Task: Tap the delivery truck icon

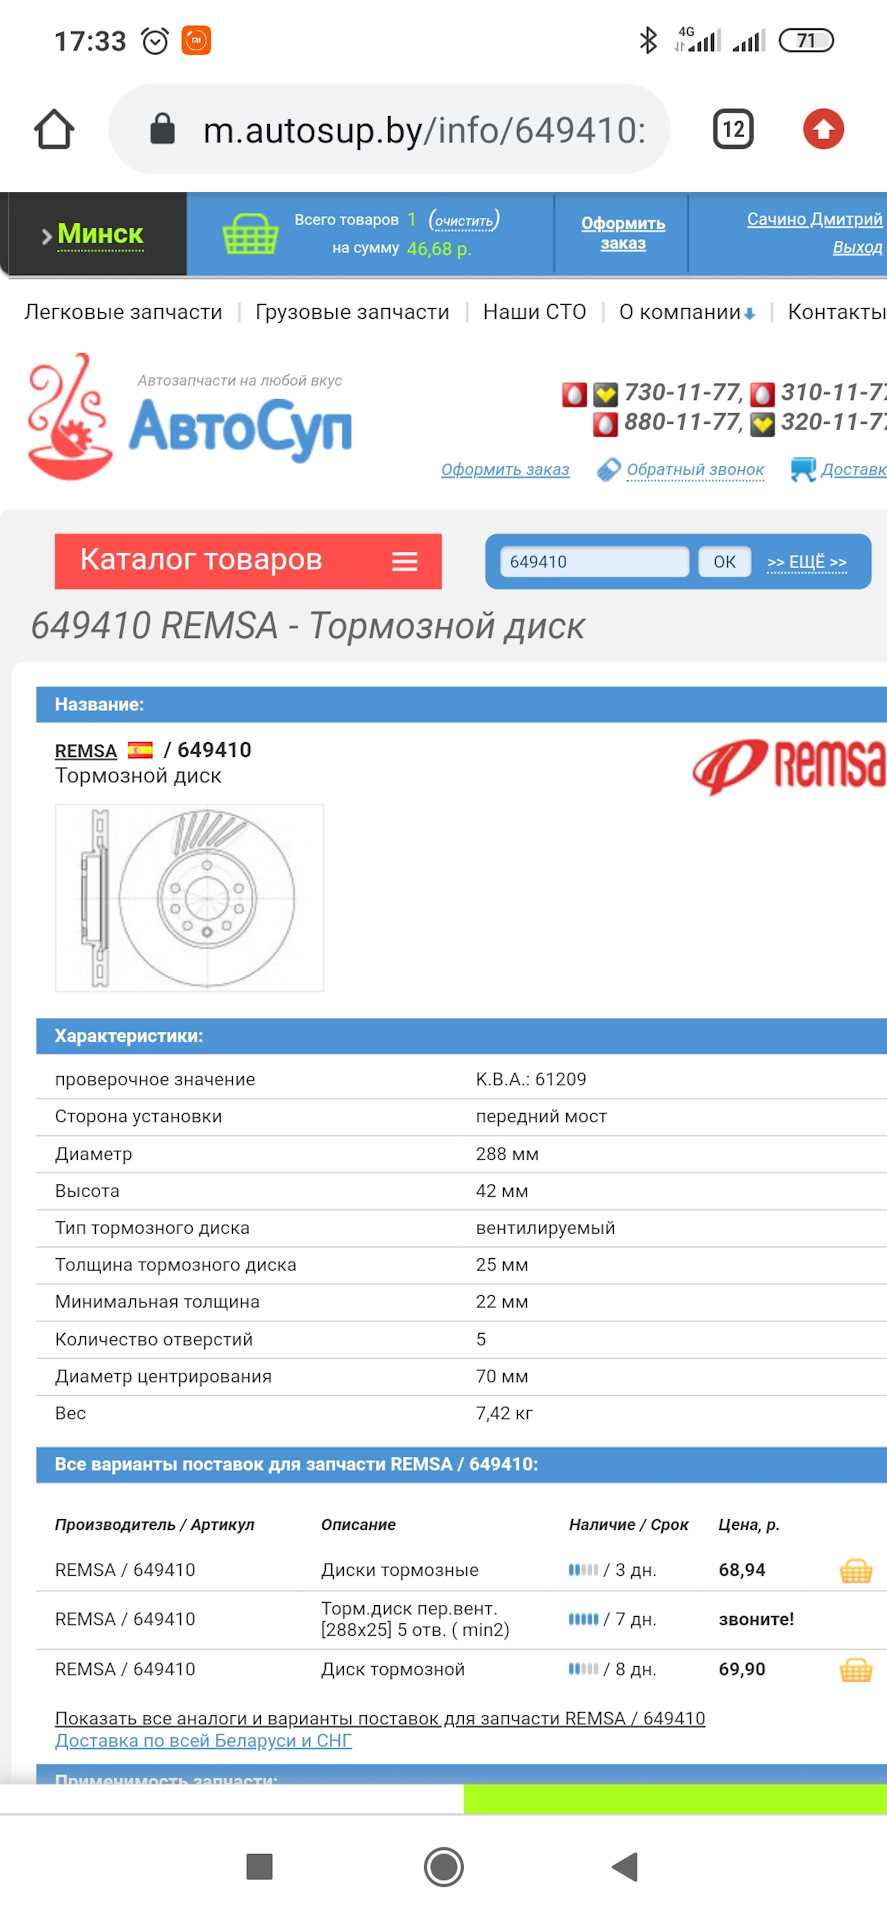Action: tap(803, 469)
